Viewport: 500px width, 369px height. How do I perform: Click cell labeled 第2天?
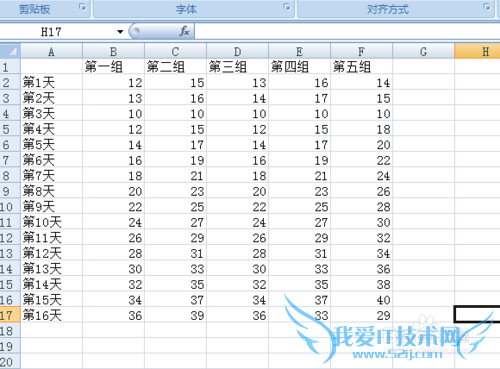click(51, 98)
